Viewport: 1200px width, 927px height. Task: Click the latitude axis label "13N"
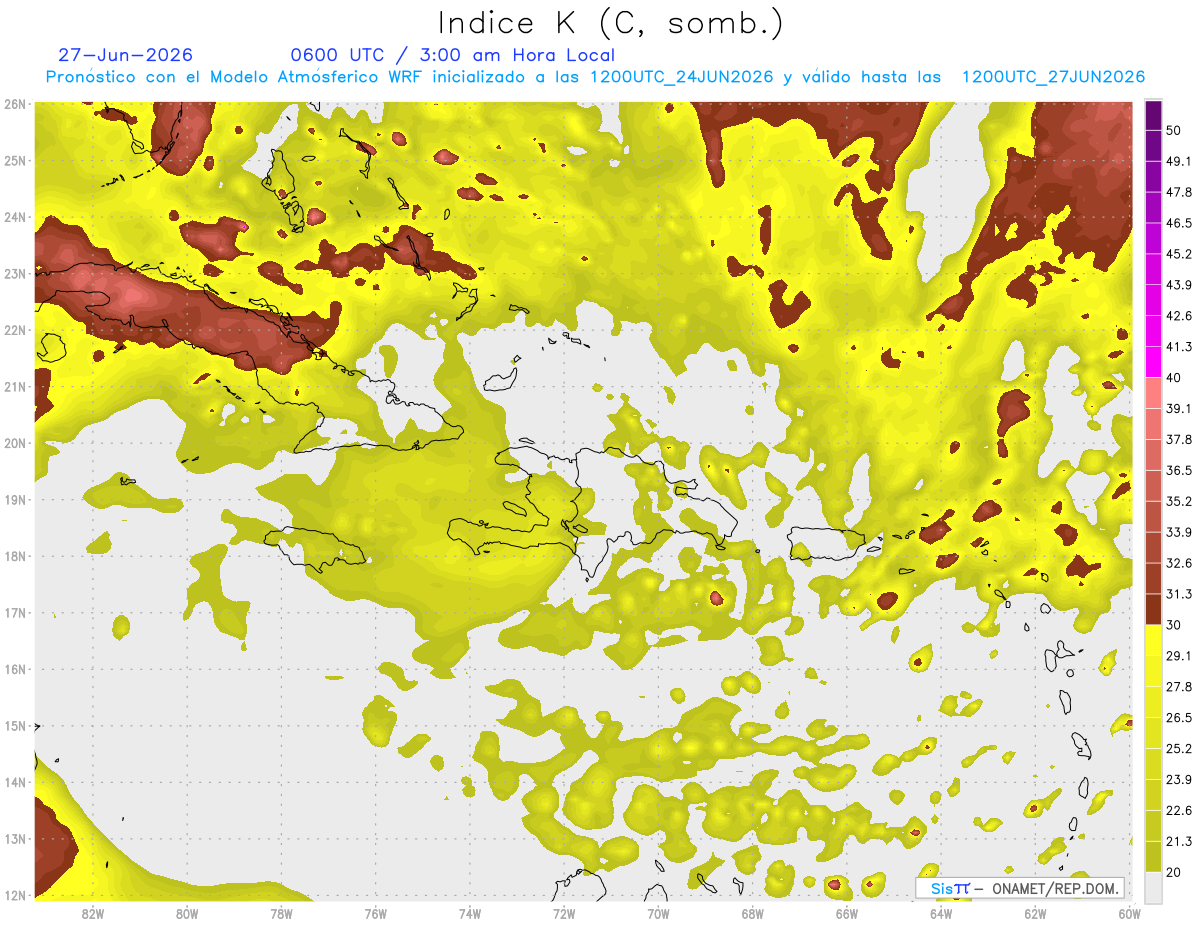(15, 838)
